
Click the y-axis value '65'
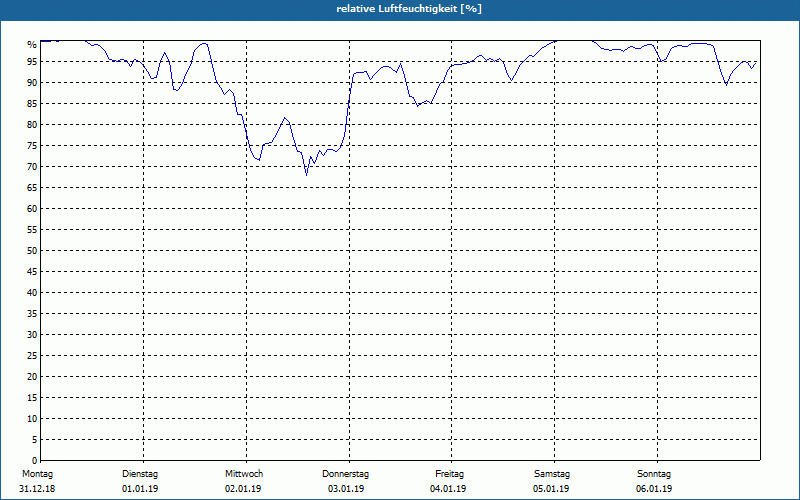point(32,188)
